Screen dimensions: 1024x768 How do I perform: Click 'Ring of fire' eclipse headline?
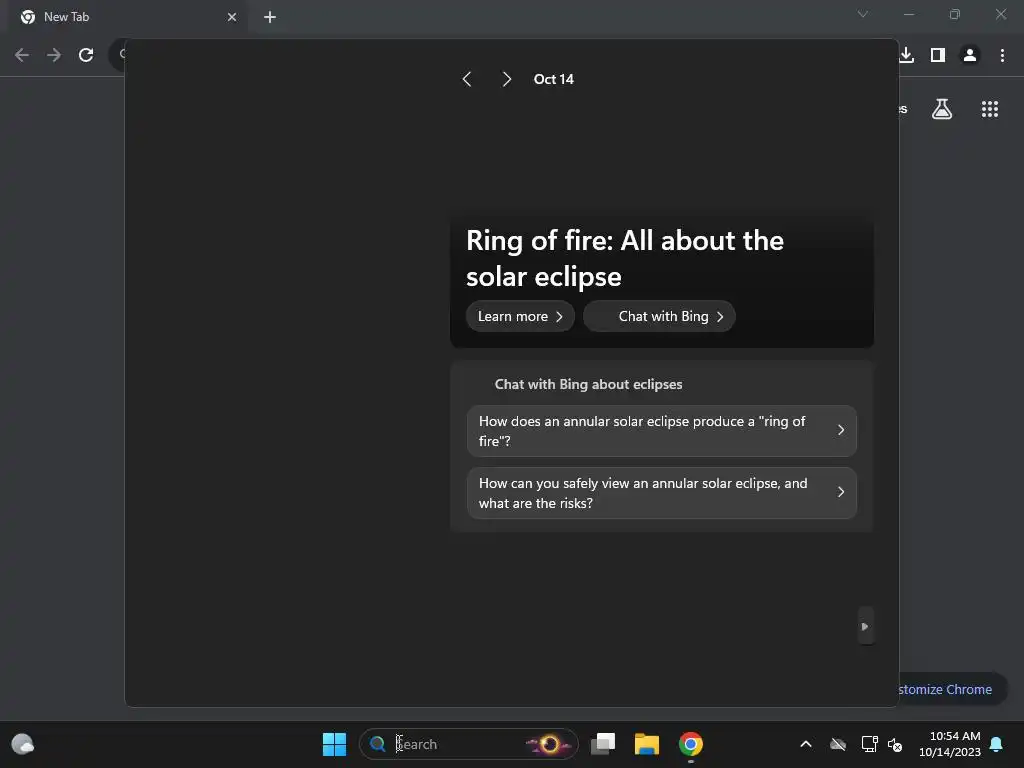point(624,258)
